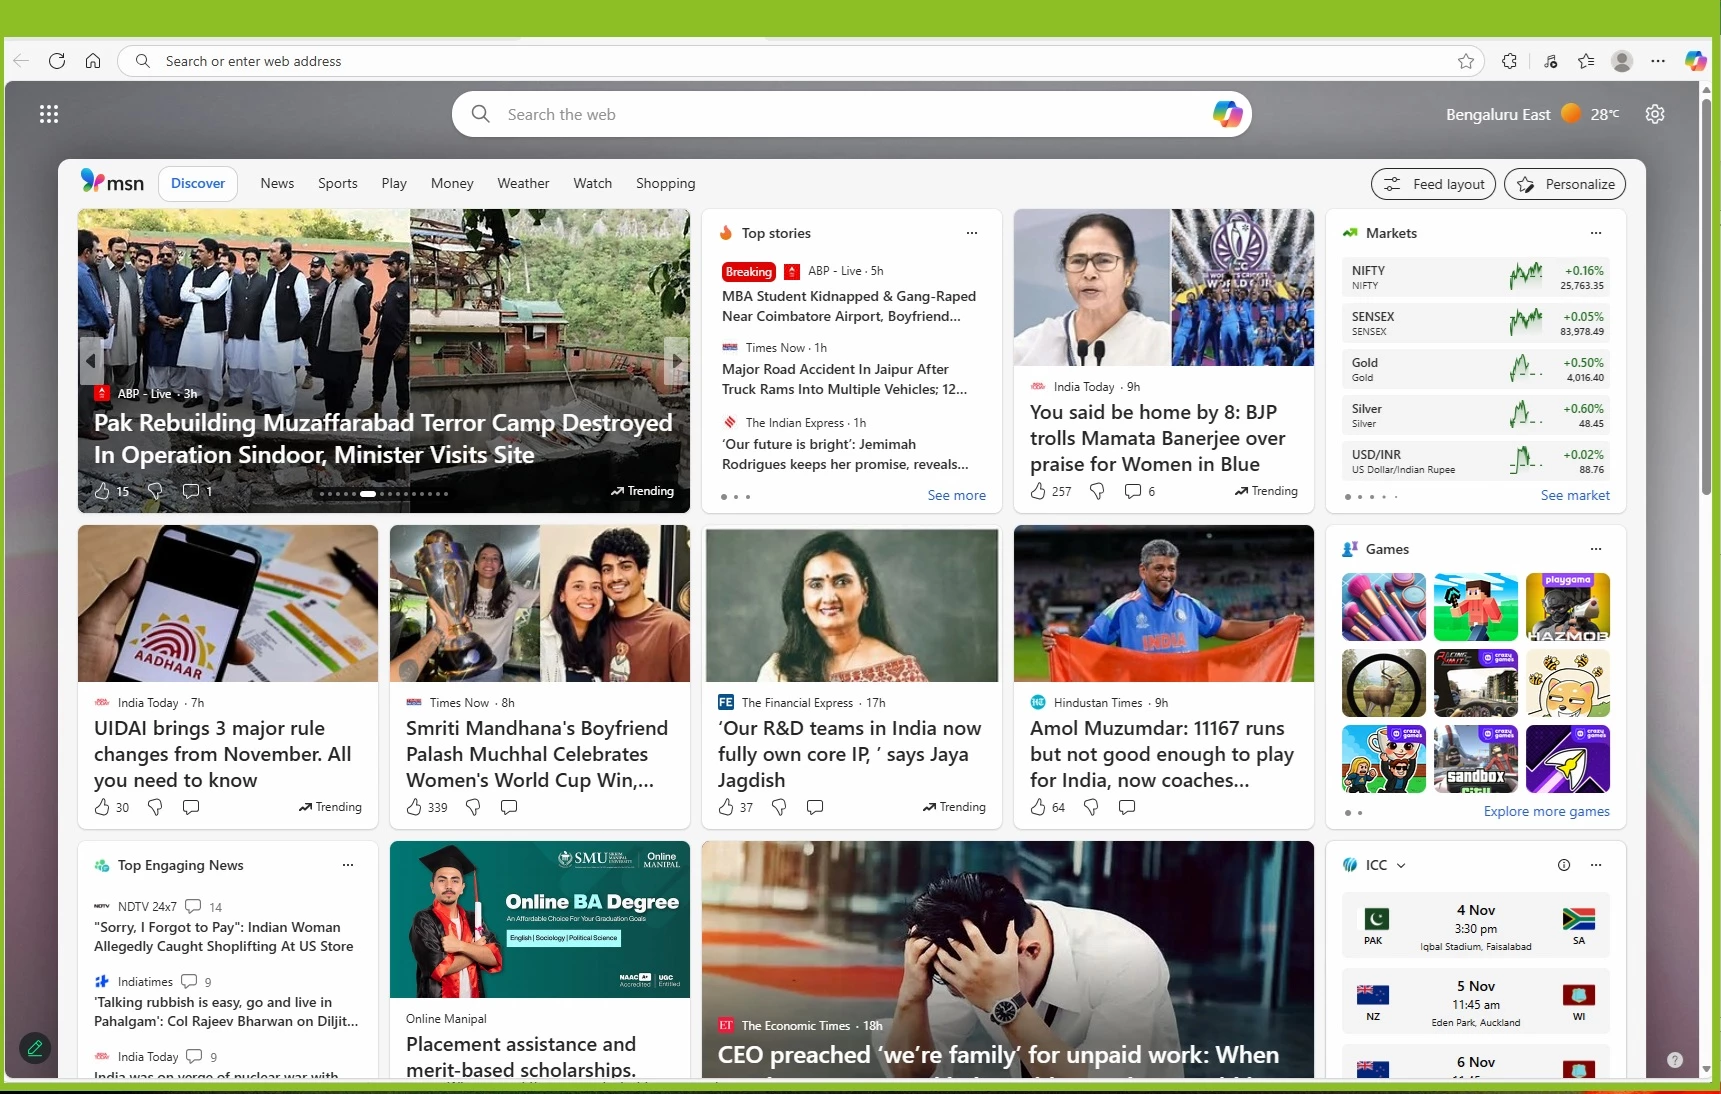Open the Weather tab
This screenshot has height=1094, width=1721.
click(x=523, y=183)
